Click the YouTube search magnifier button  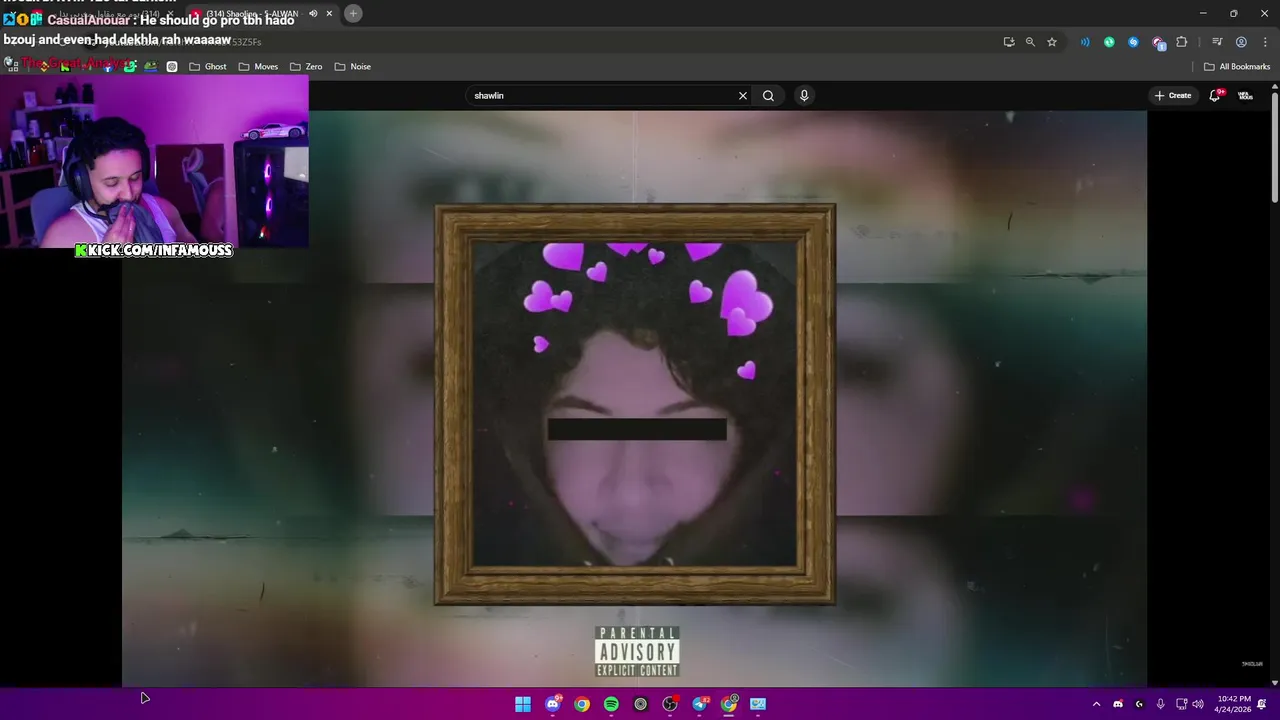click(768, 96)
